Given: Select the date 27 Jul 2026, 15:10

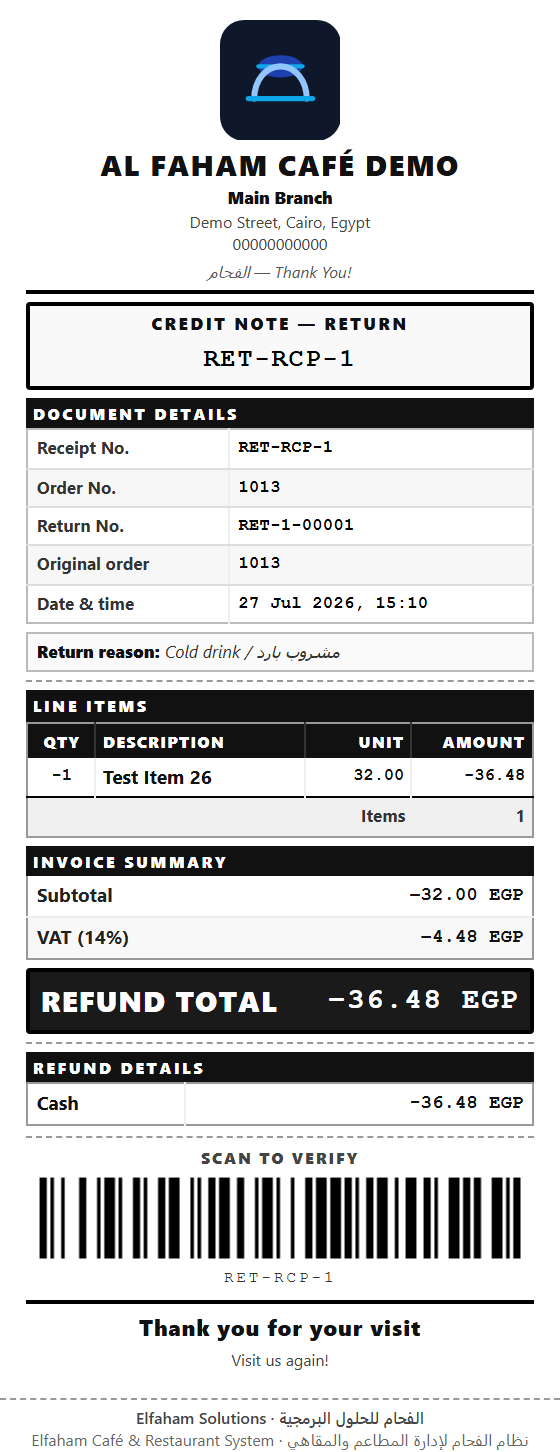Looking at the screenshot, I should [x=333, y=603].
